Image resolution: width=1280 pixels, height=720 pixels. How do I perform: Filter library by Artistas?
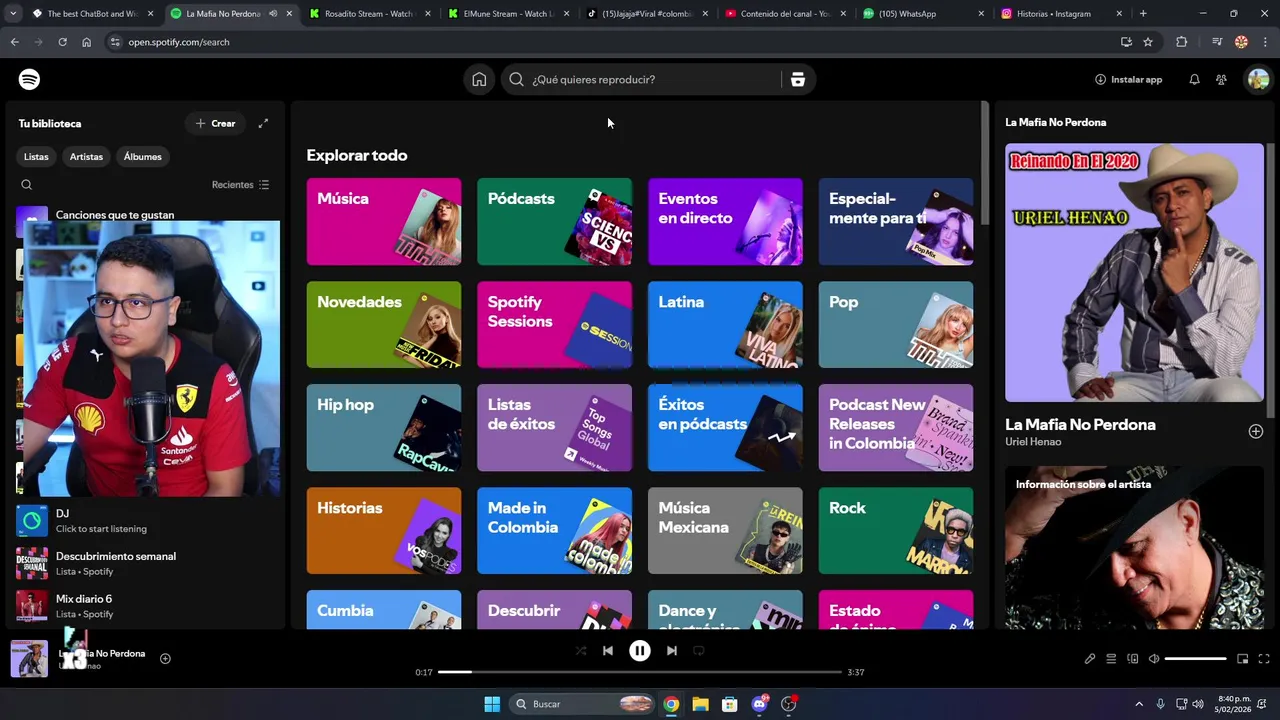click(86, 156)
